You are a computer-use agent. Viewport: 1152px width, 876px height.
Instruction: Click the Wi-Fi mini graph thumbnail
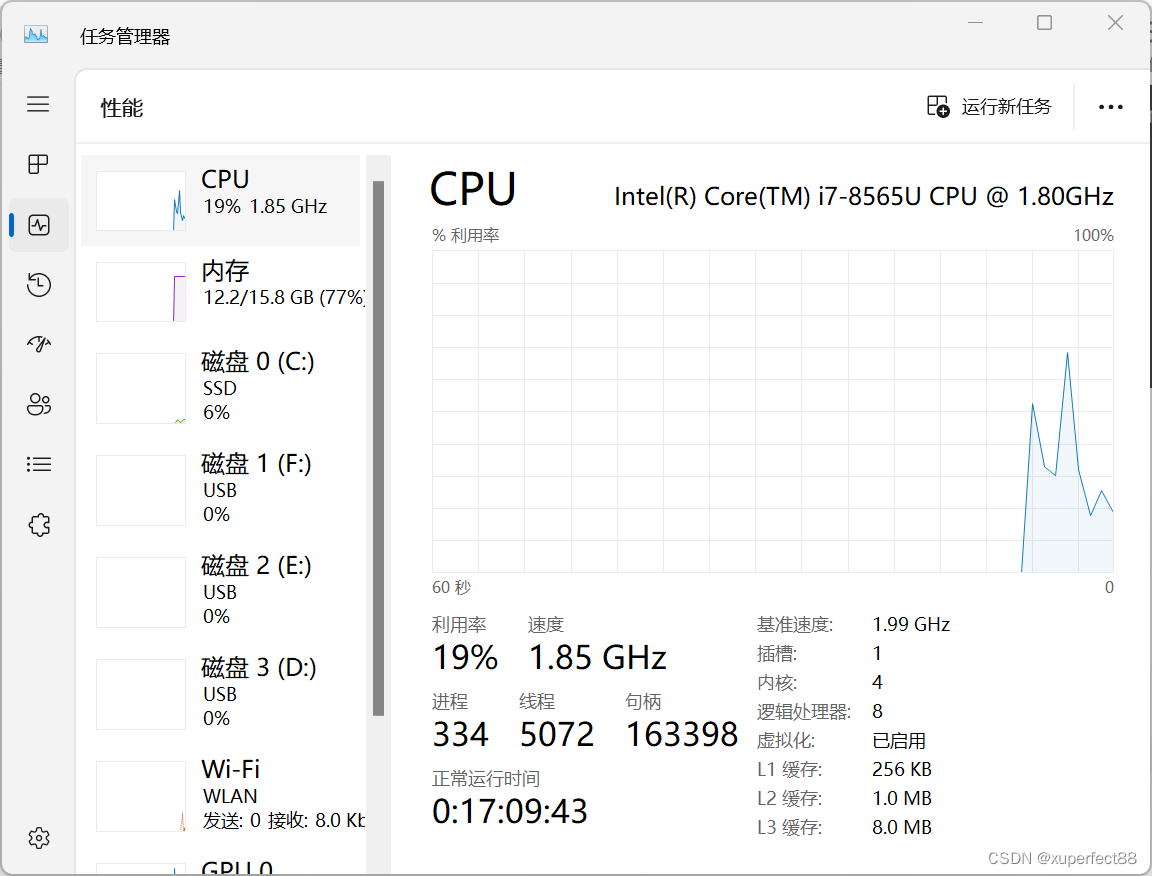click(141, 797)
